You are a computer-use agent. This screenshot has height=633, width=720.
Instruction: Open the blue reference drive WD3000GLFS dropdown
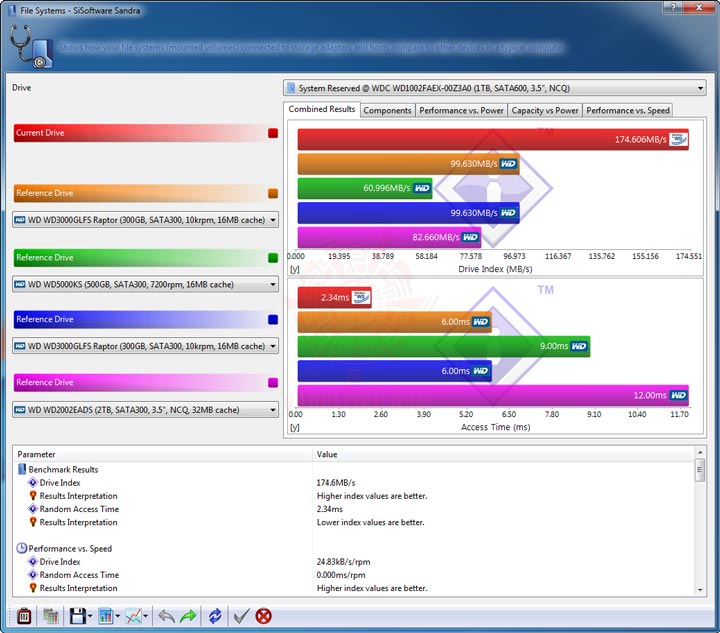pyautogui.click(x=145, y=346)
